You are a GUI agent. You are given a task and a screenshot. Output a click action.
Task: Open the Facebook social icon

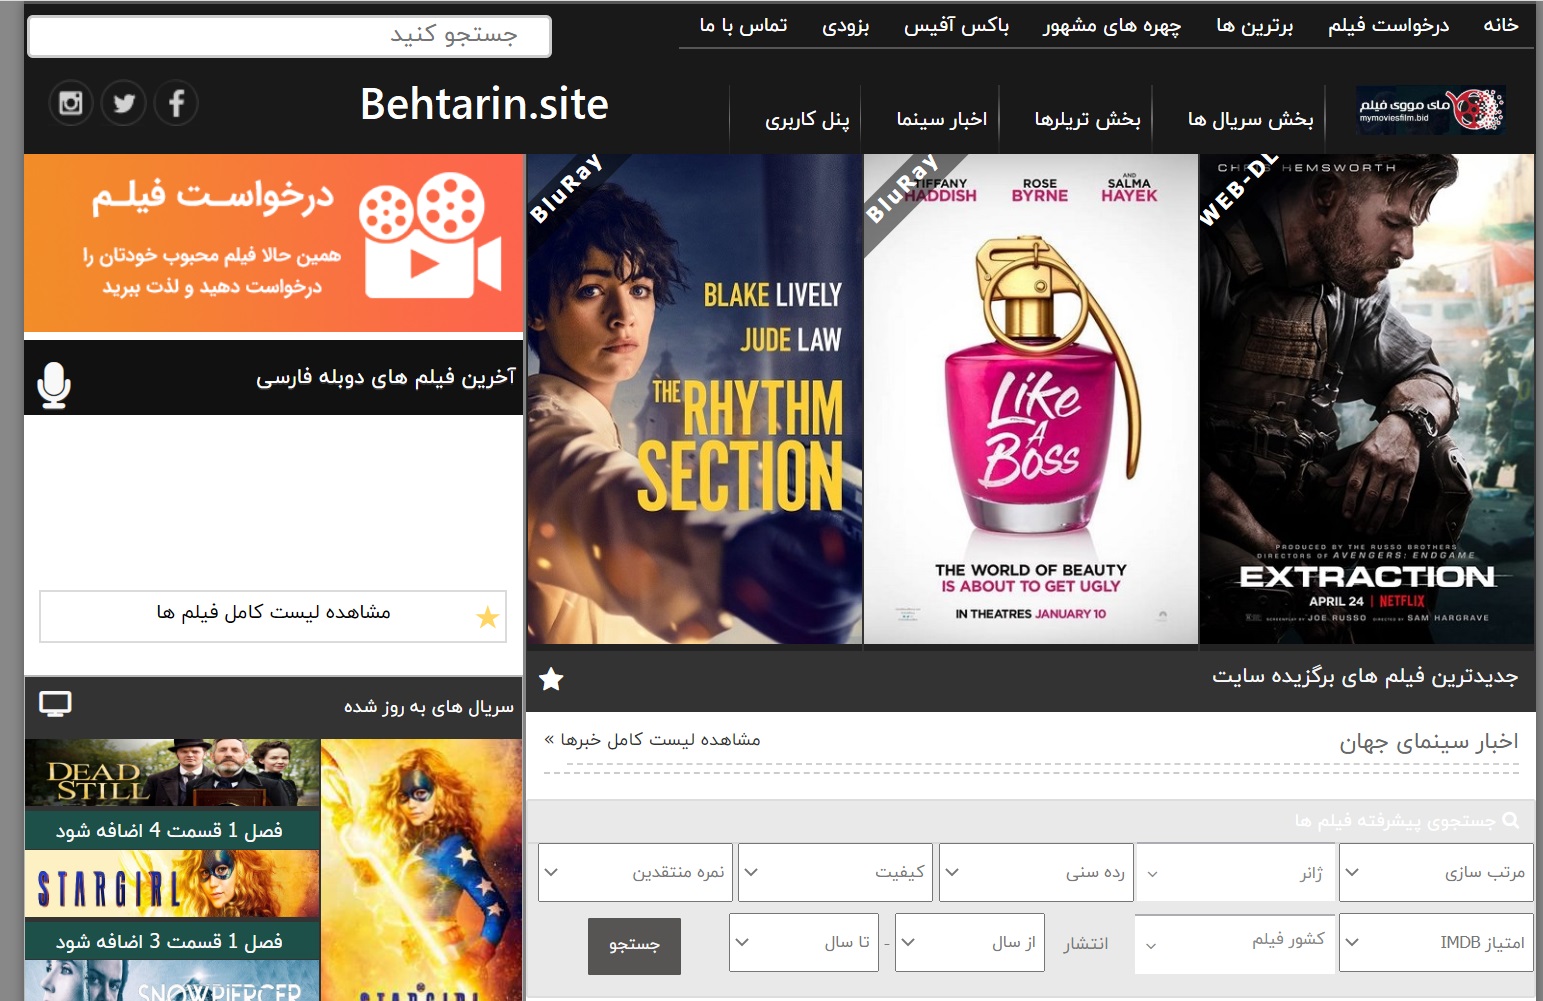(177, 103)
